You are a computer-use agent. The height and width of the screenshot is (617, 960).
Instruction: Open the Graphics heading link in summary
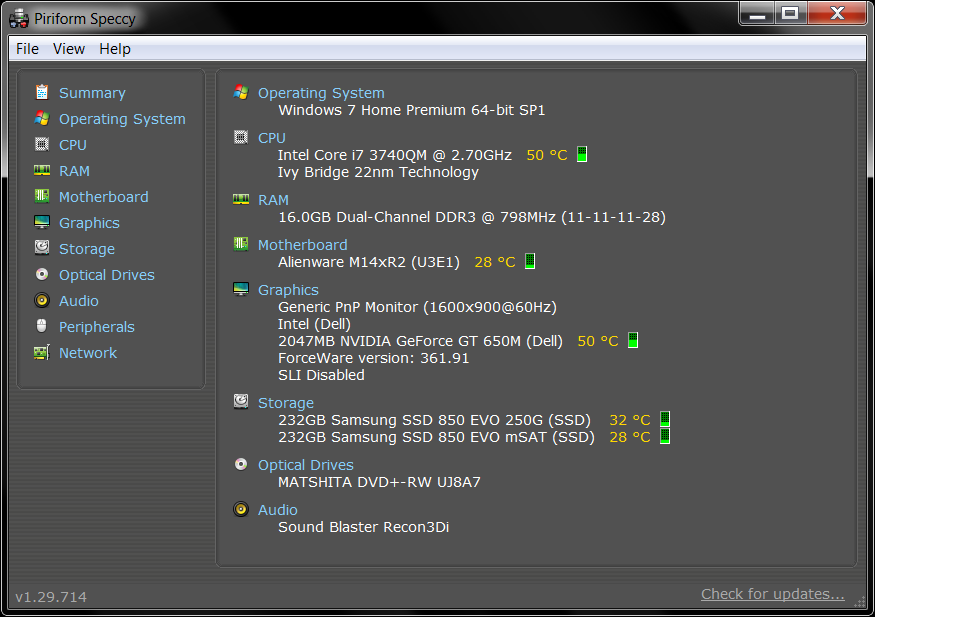288,290
